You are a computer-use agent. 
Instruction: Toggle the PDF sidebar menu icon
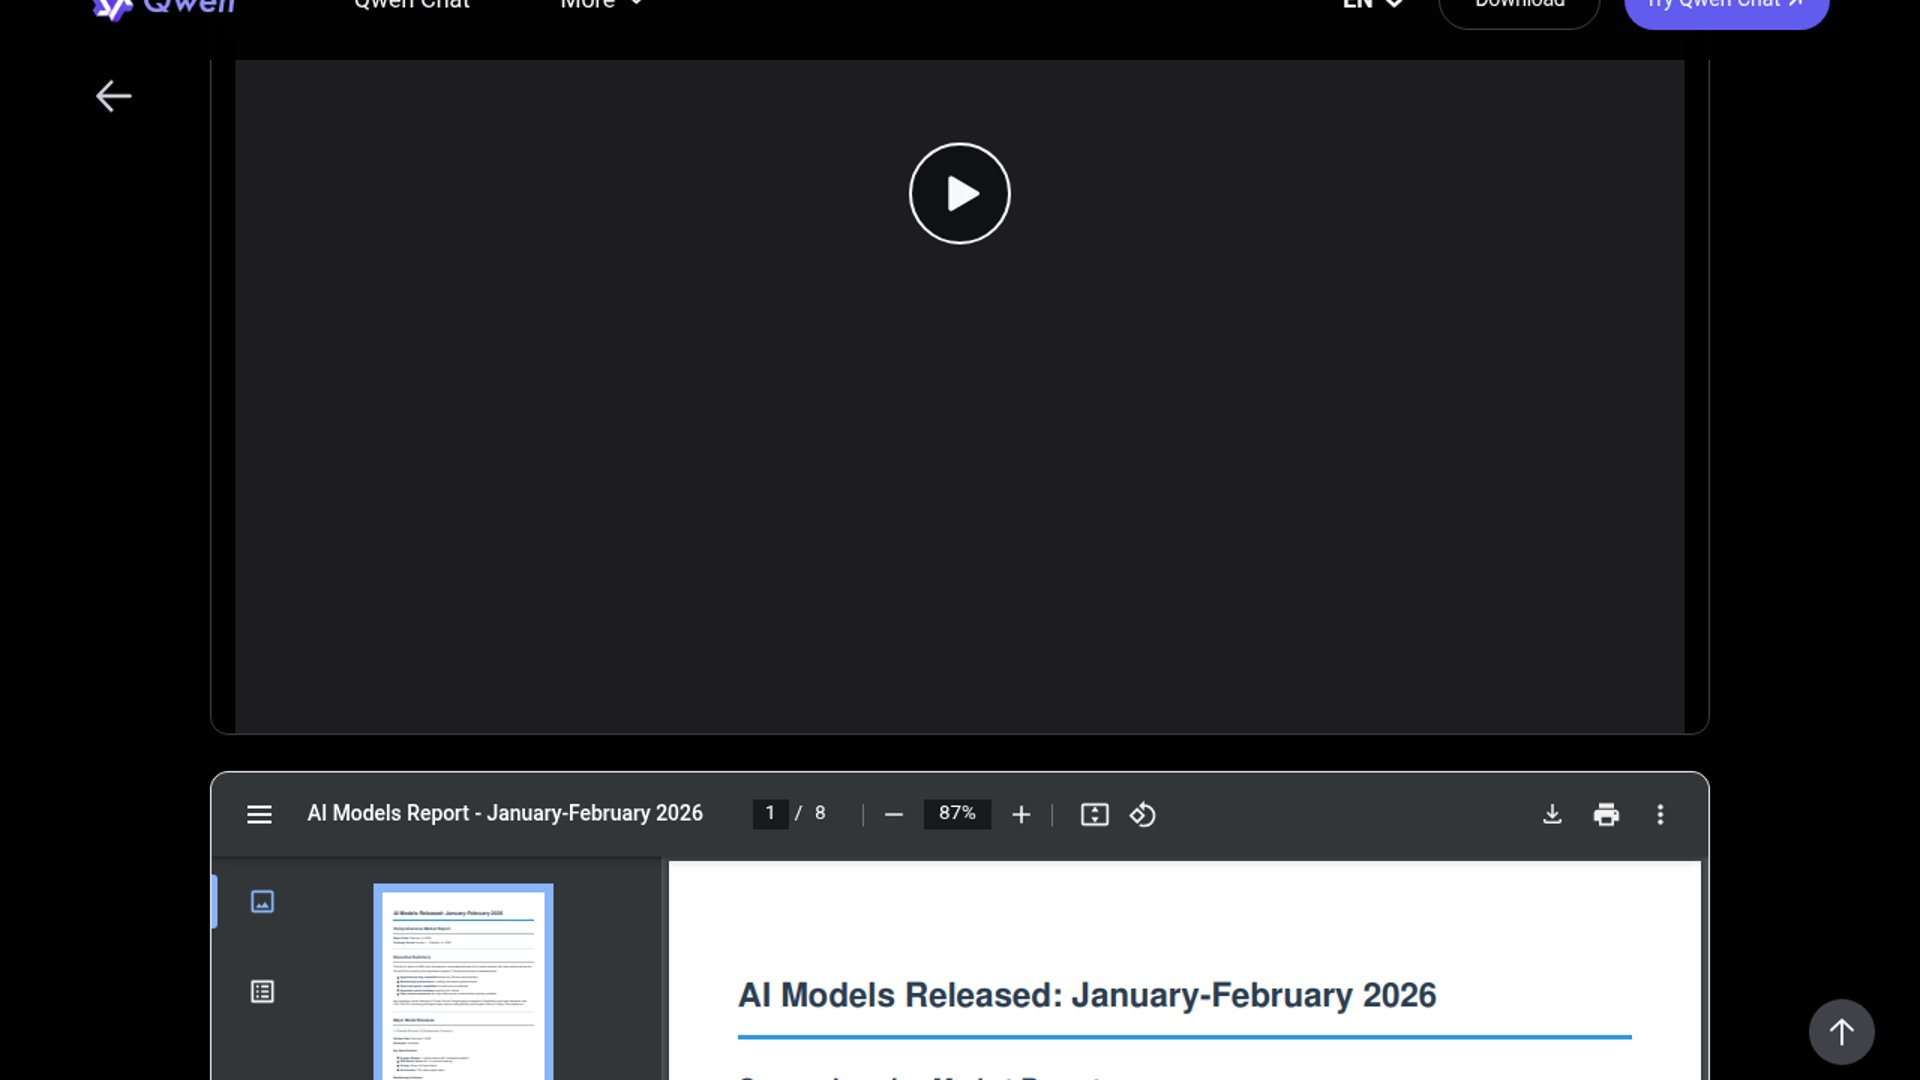[x=259, y=814]
